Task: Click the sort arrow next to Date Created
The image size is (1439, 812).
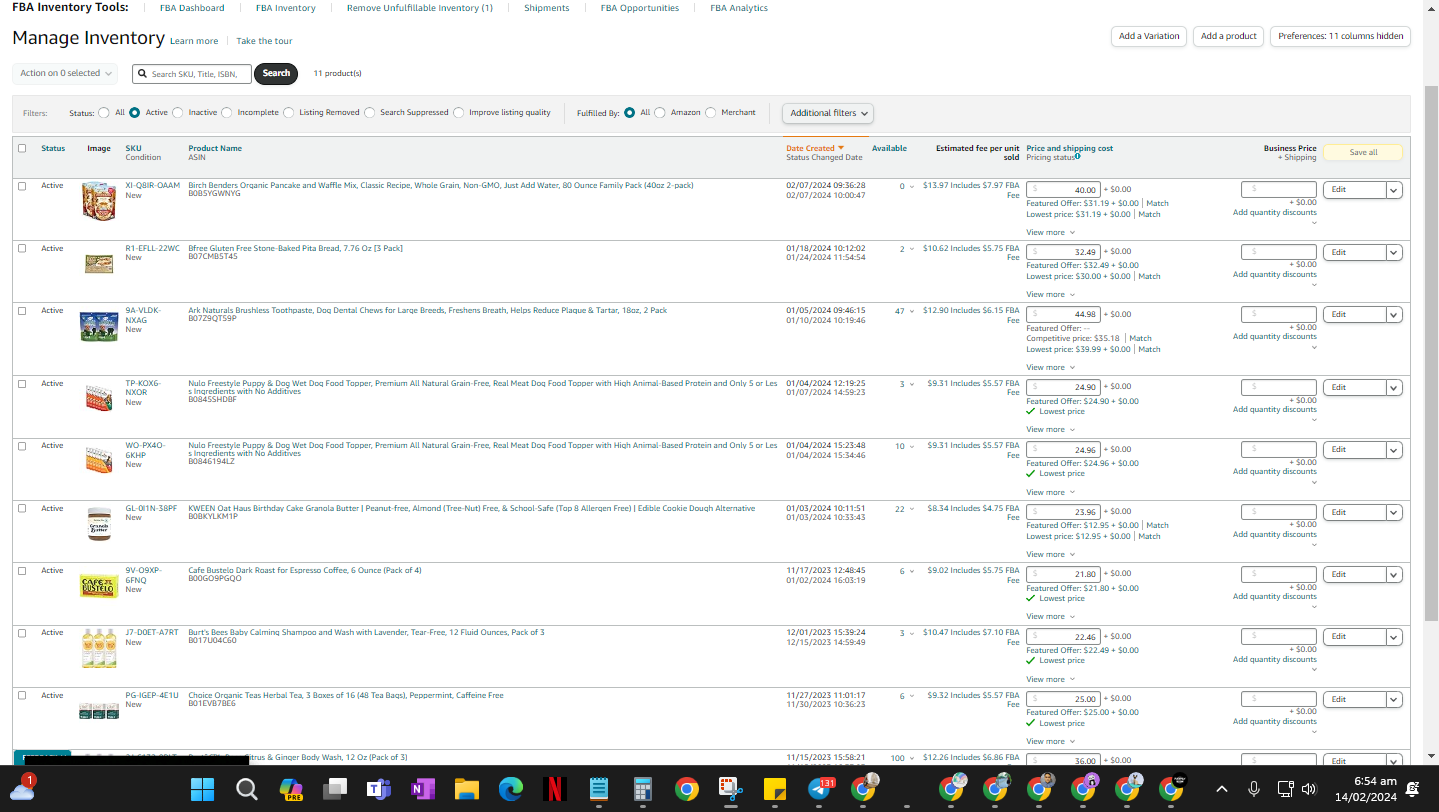Action: [x=841, y=148]
